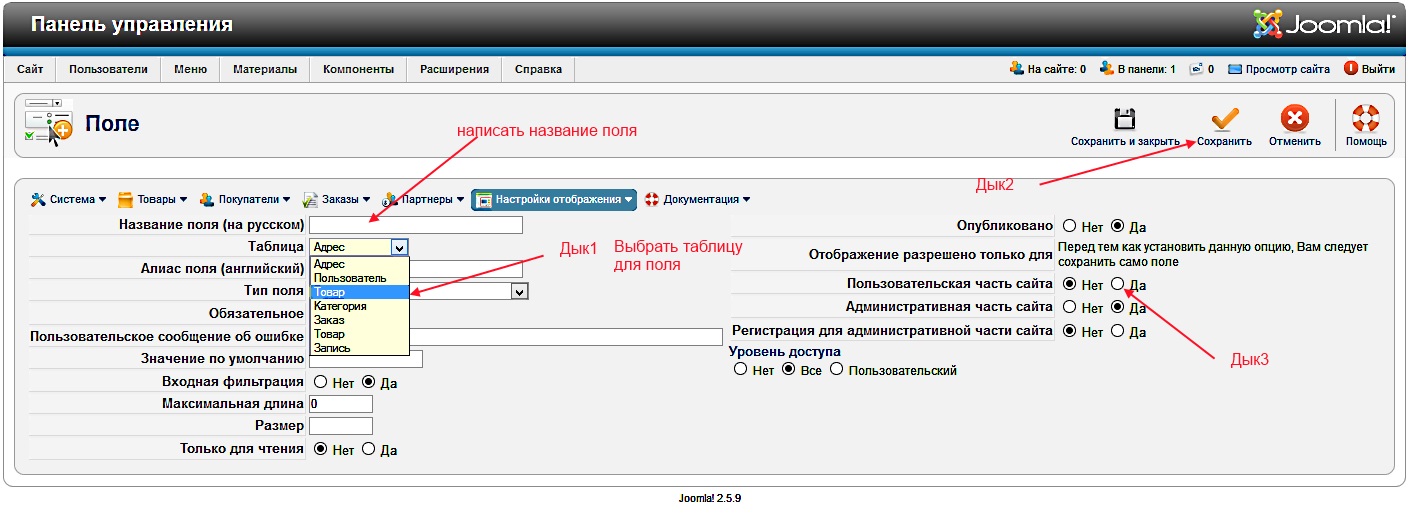Open the Расширения menu
The height and width of the screenshot is (521, 1408).
pyautogui.click(x=454, y=69)
